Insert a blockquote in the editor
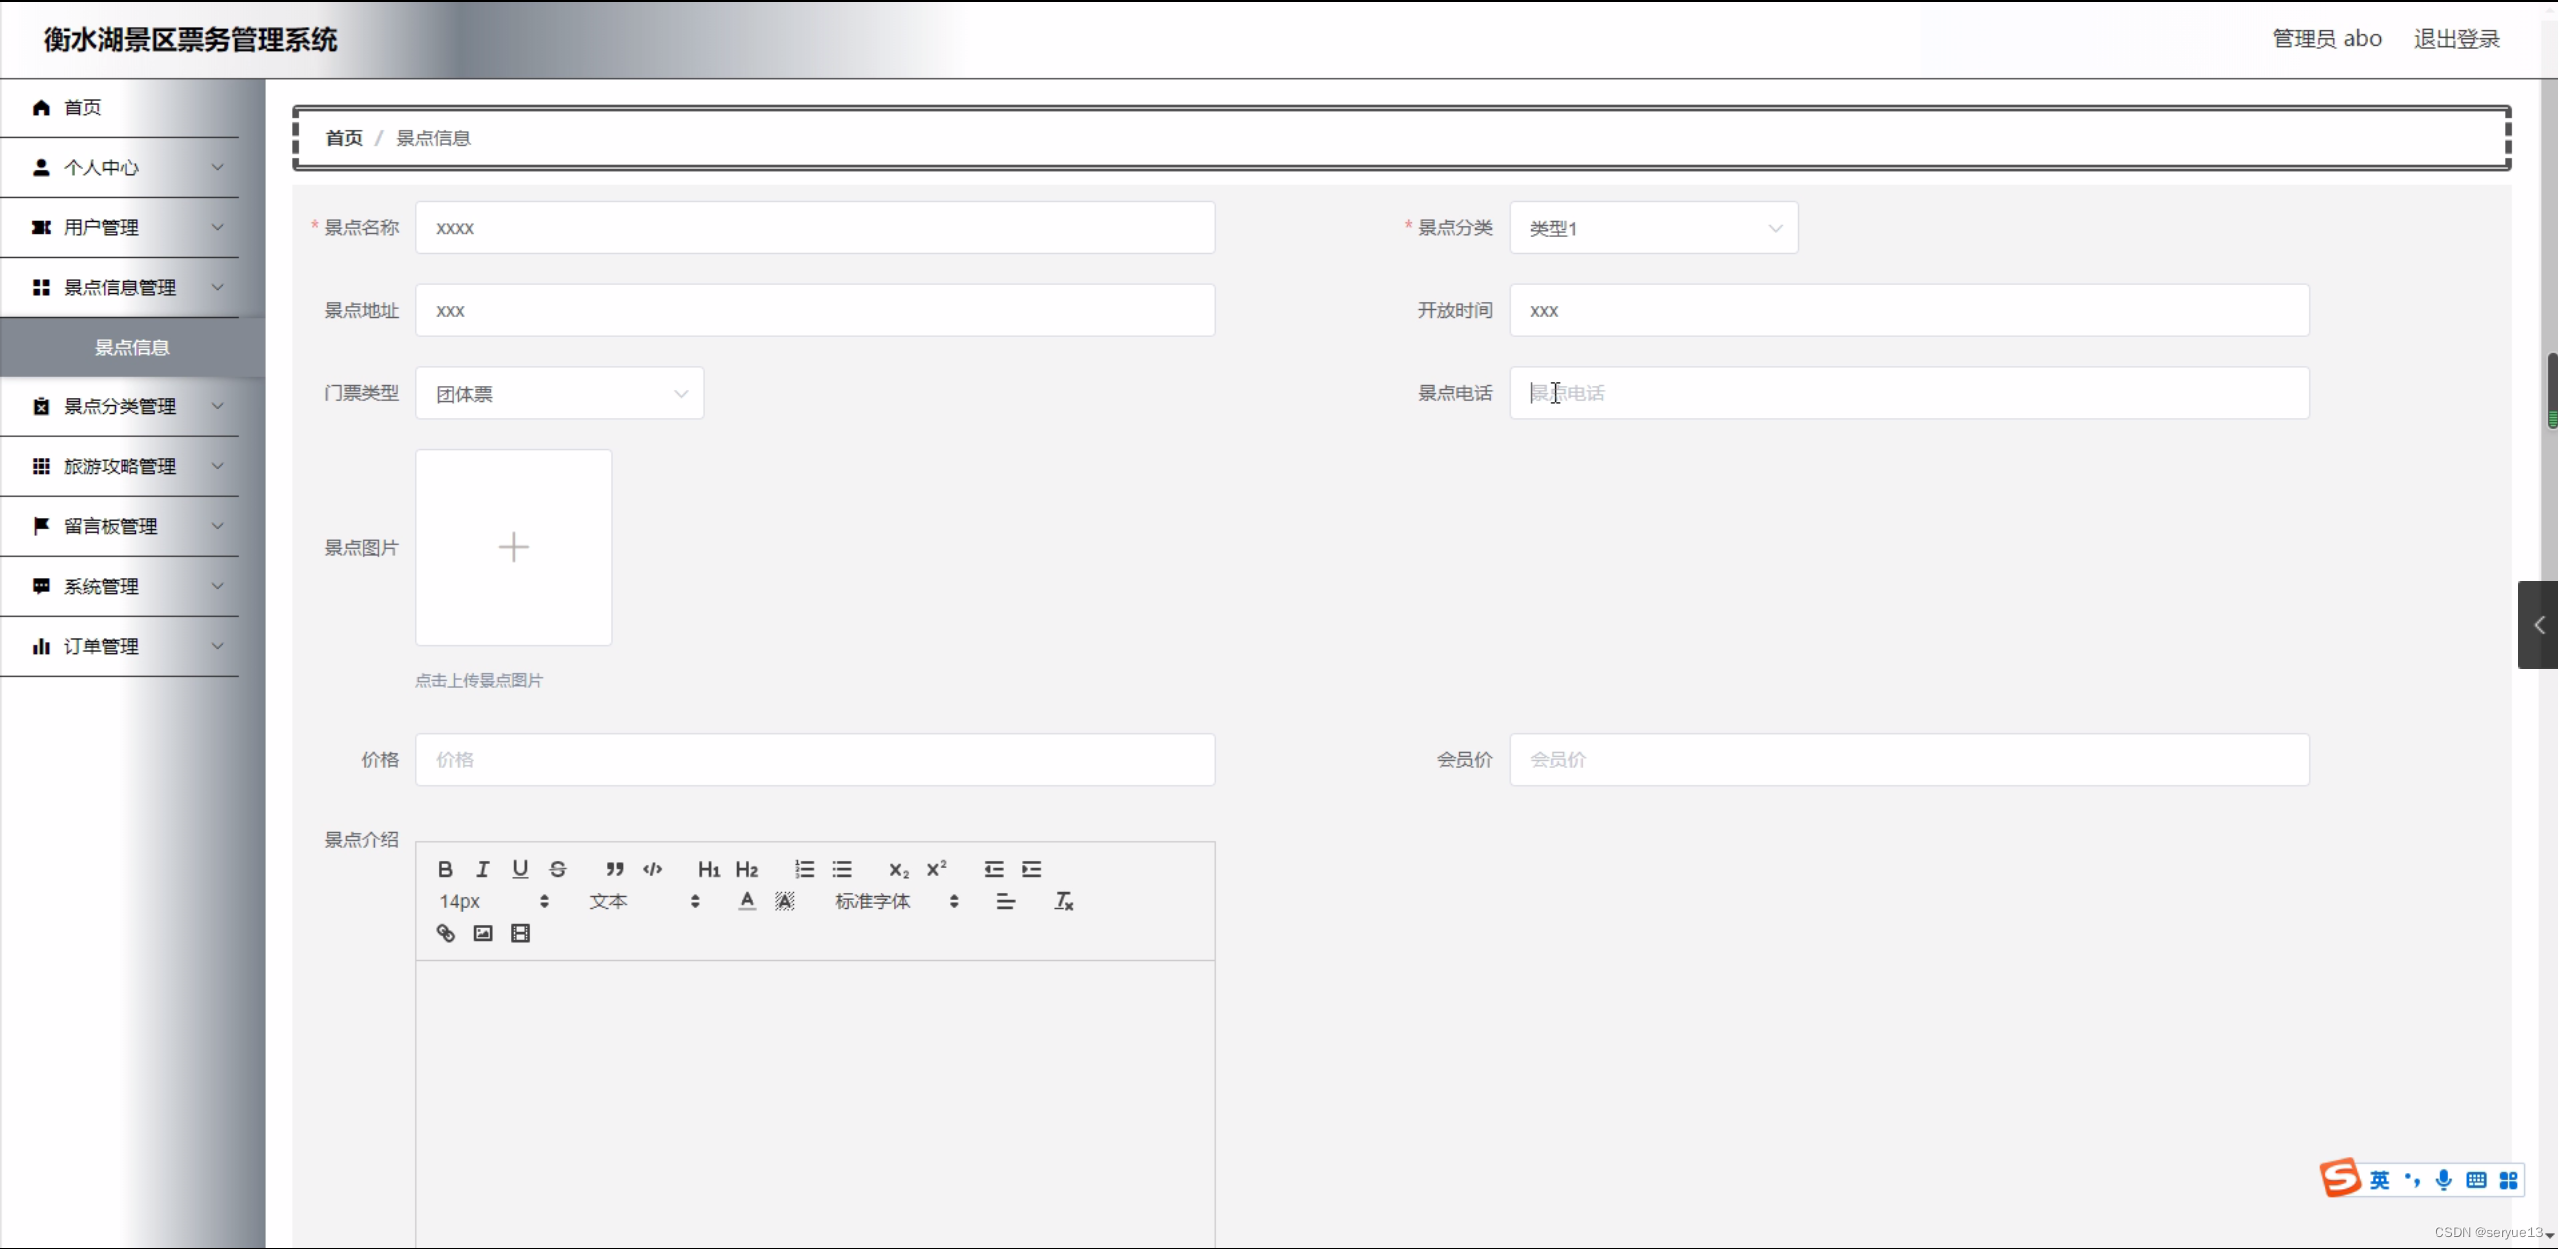2558x1249 pixels. (614, 869)
